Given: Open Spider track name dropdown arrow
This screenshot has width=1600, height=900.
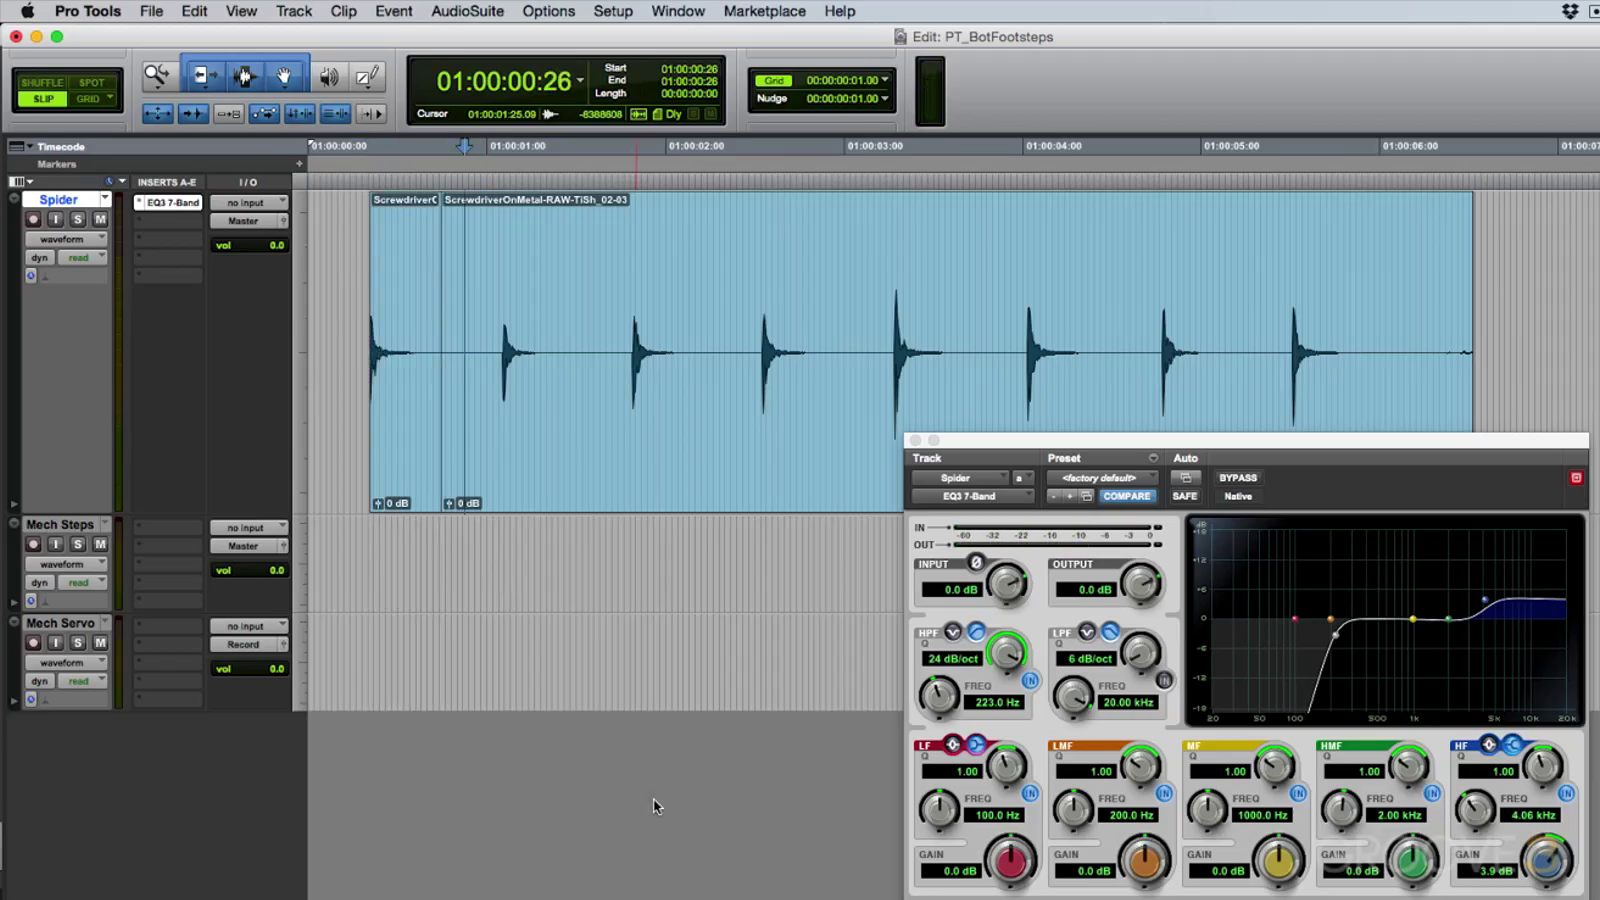Looking at the screenshot, I should 105,200.
